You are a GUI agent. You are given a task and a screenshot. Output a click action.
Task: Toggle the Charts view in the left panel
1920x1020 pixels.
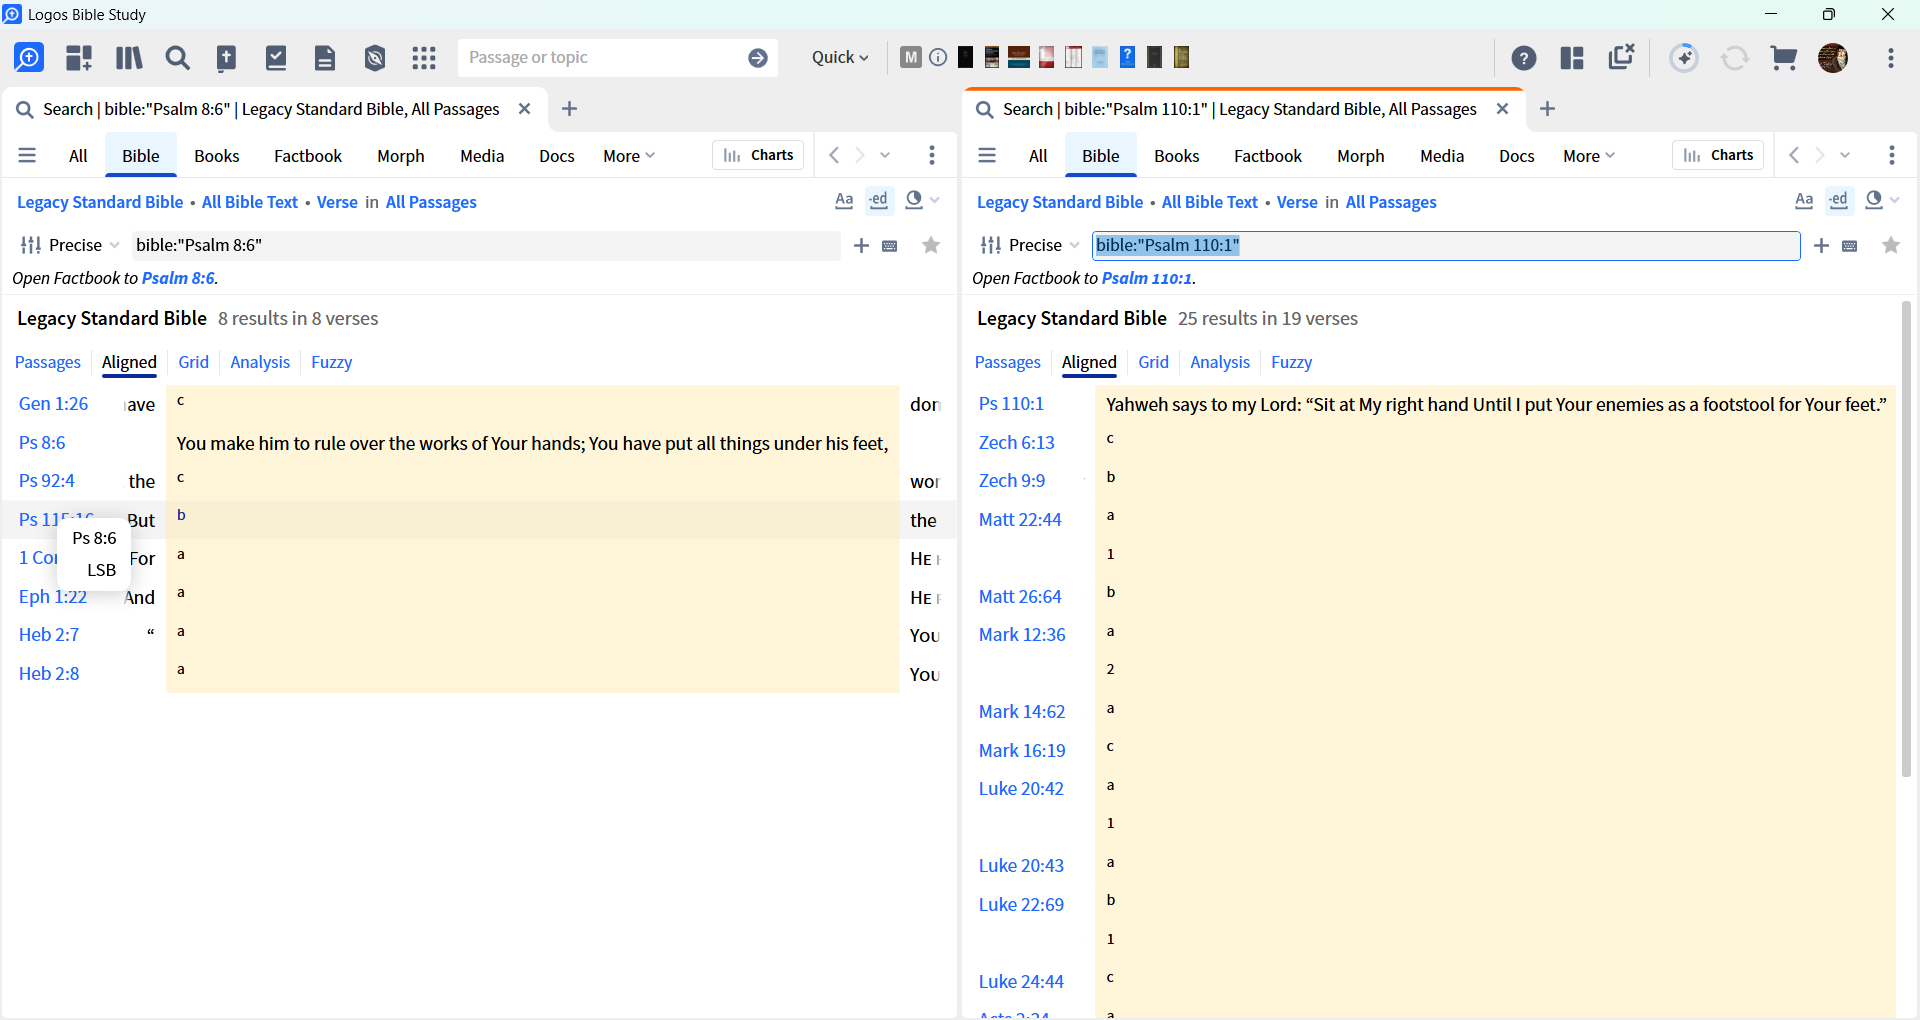tap(758, 155)
